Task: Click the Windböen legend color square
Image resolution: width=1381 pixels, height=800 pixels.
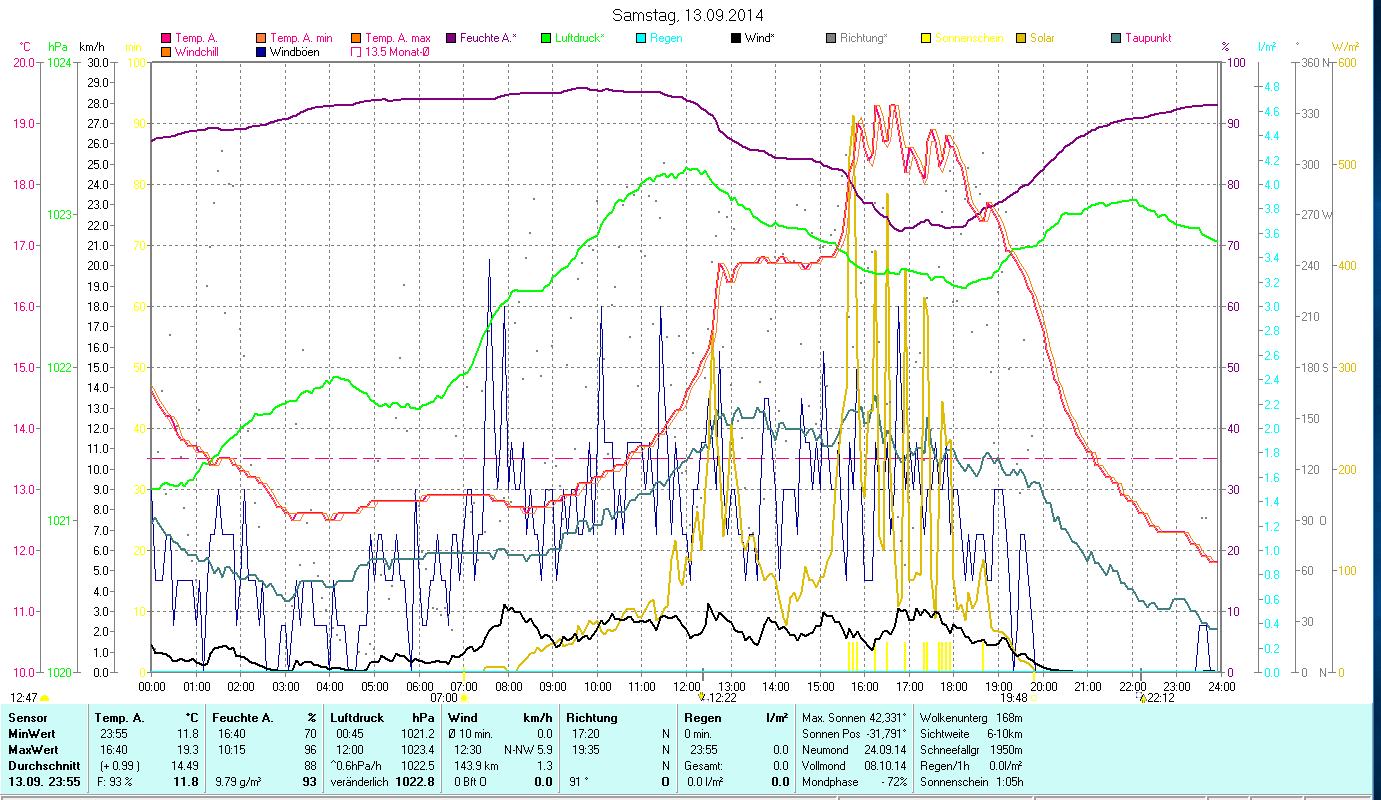Action: pos(262,51)
